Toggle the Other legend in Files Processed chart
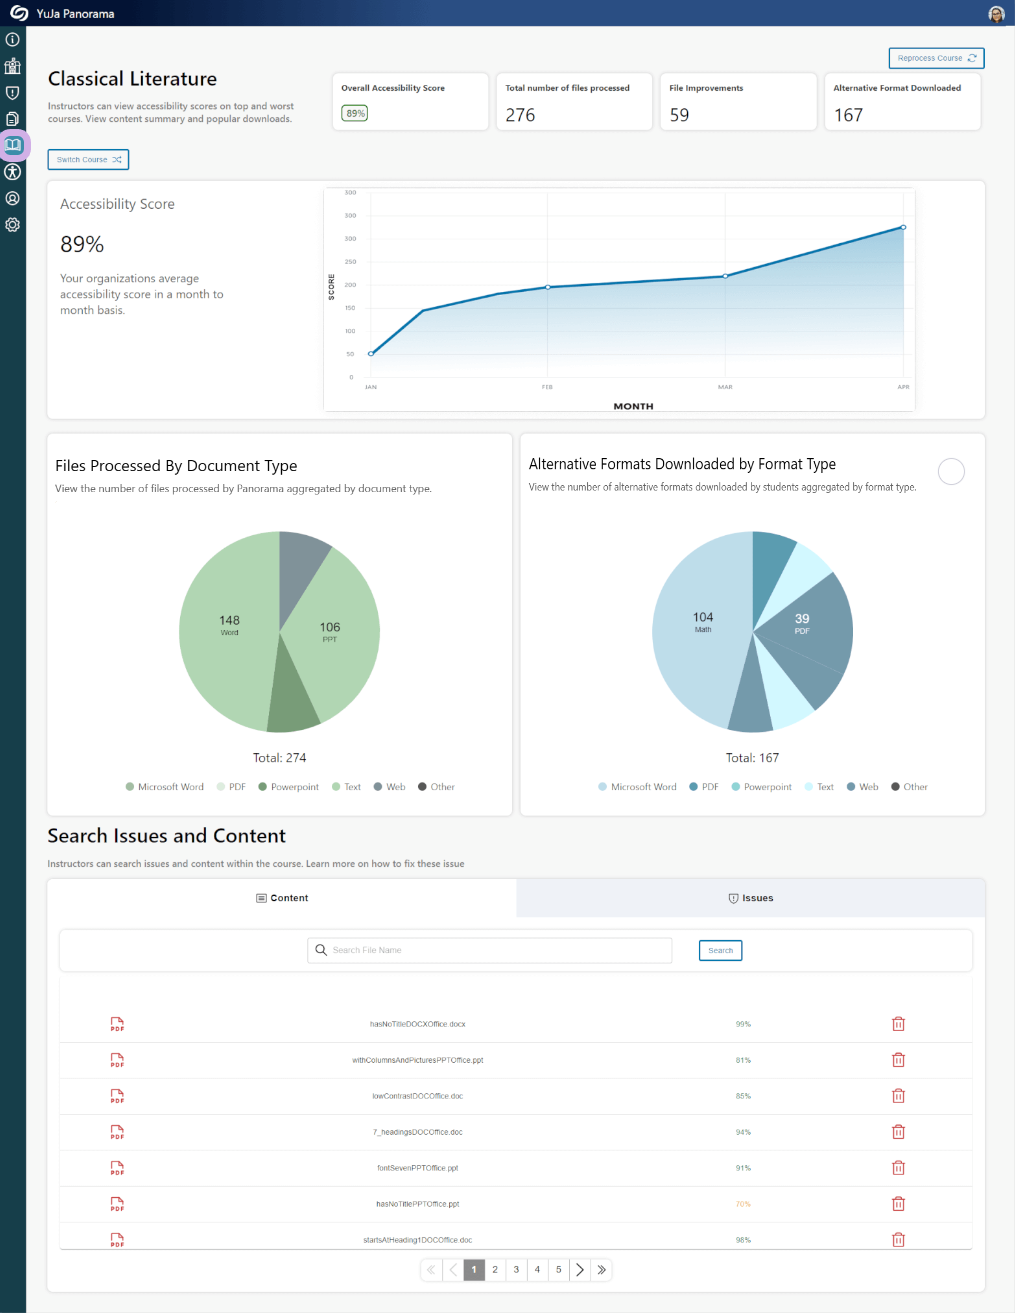 (x=436, y=787)
